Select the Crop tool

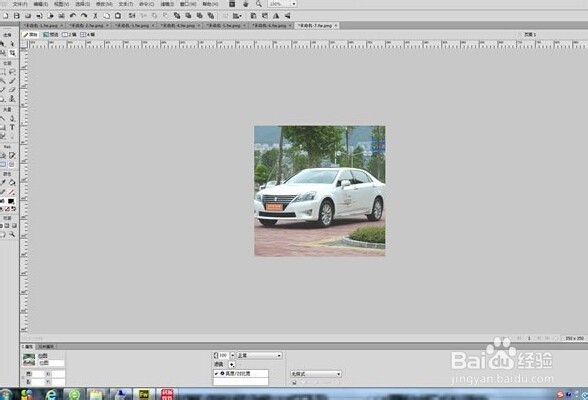point(12,53)
